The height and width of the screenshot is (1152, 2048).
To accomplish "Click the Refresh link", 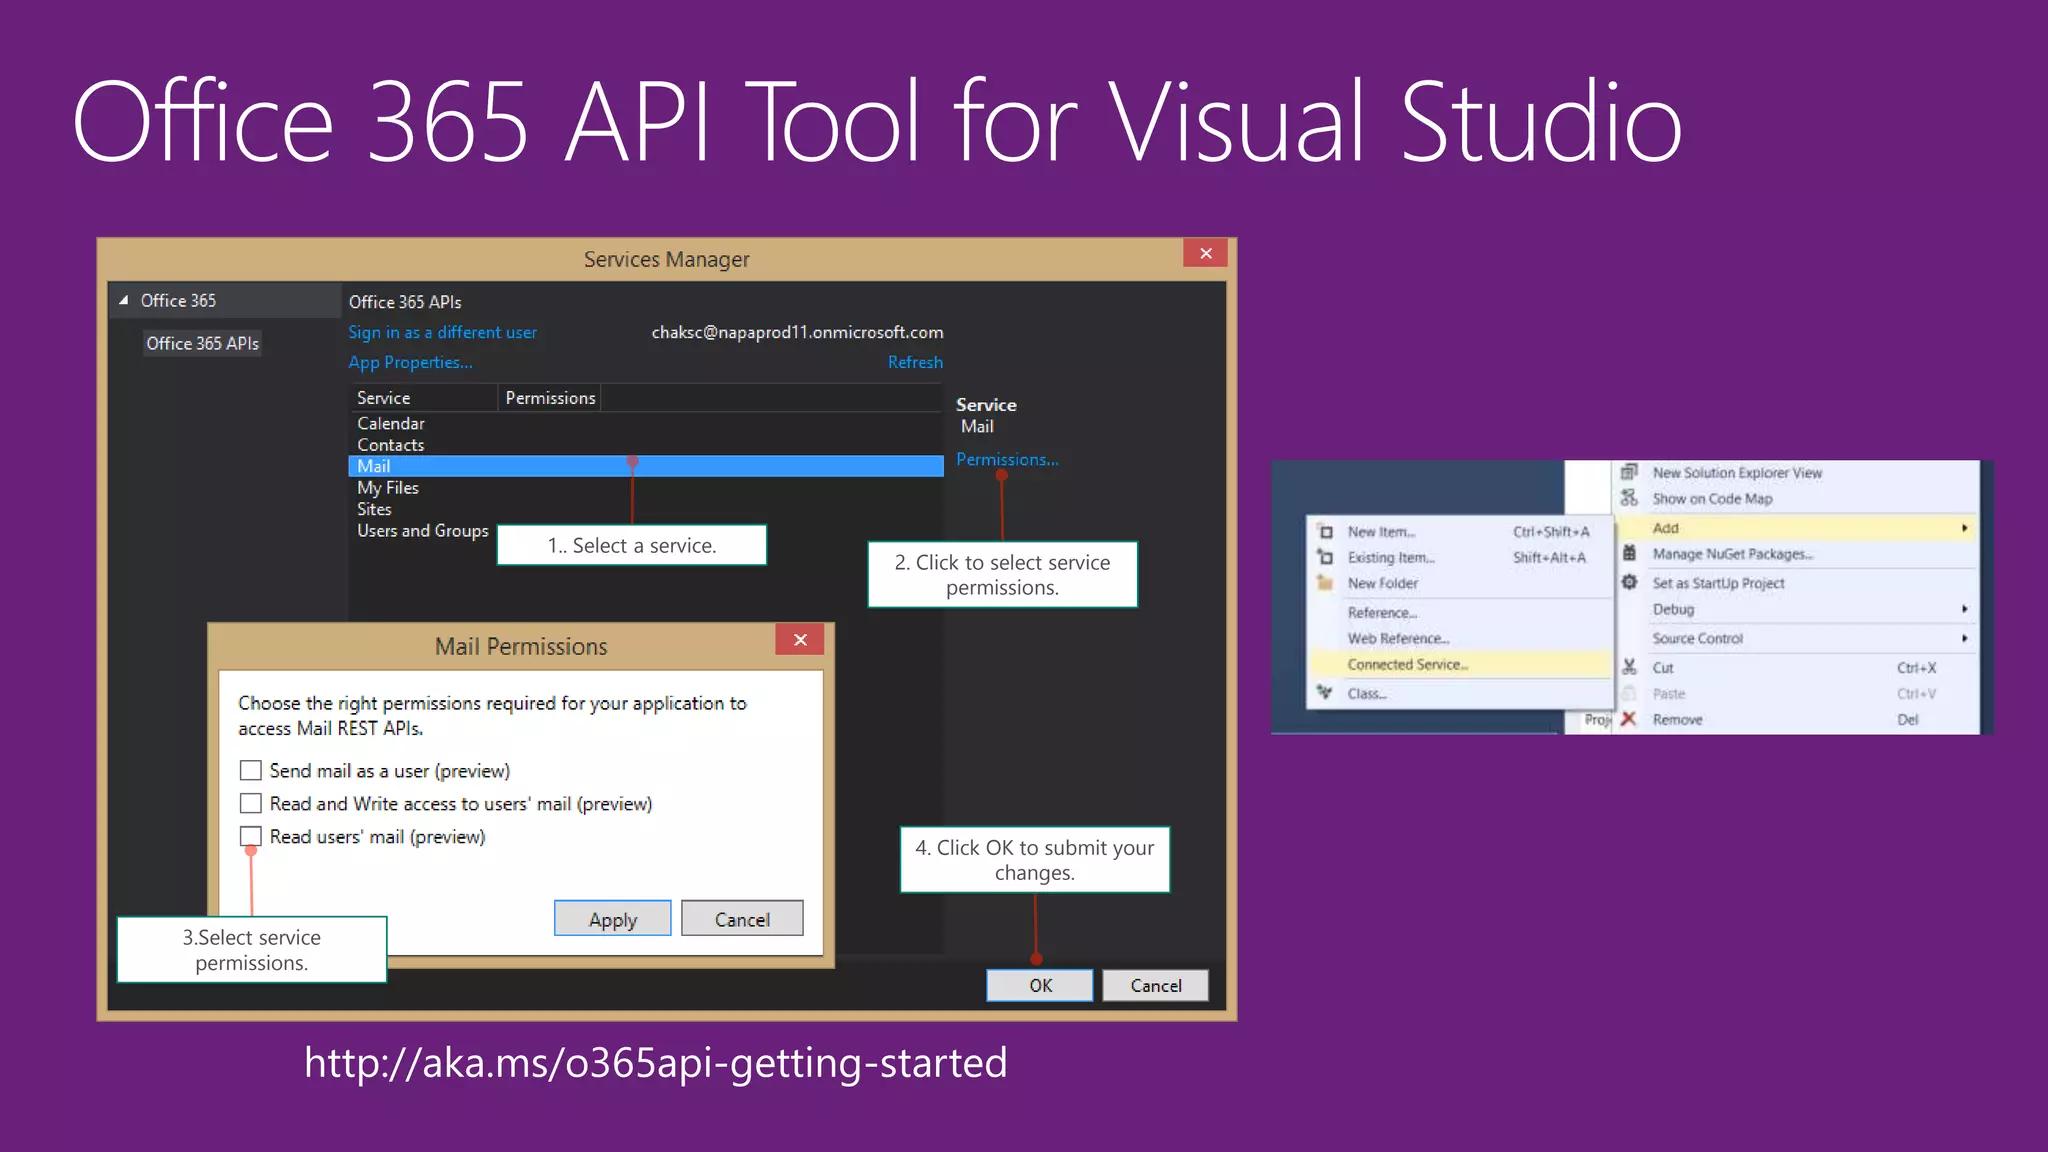I will [915, 362].
